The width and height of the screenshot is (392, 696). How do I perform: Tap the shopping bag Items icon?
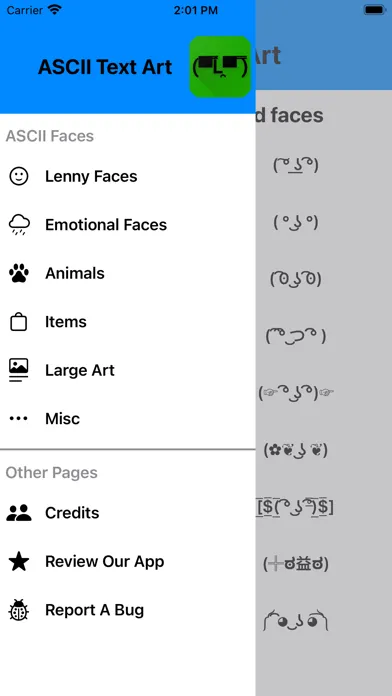point(19,321)
